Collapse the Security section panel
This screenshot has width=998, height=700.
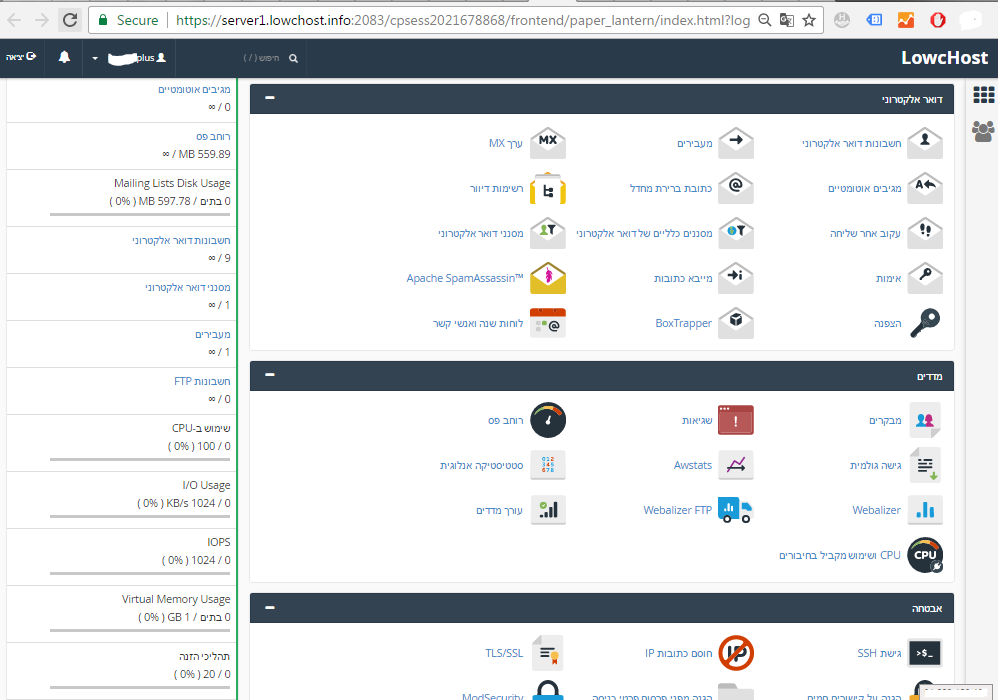270,607
